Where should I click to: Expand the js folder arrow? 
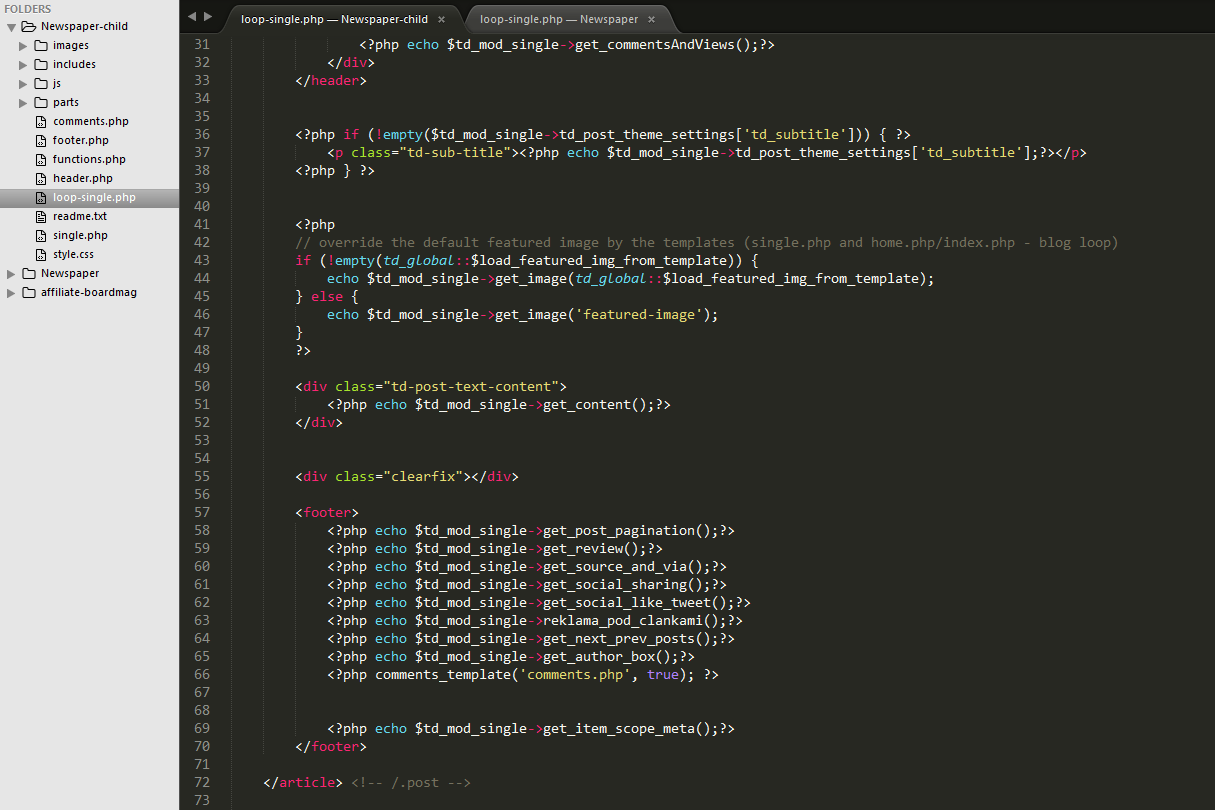(23, 84)
